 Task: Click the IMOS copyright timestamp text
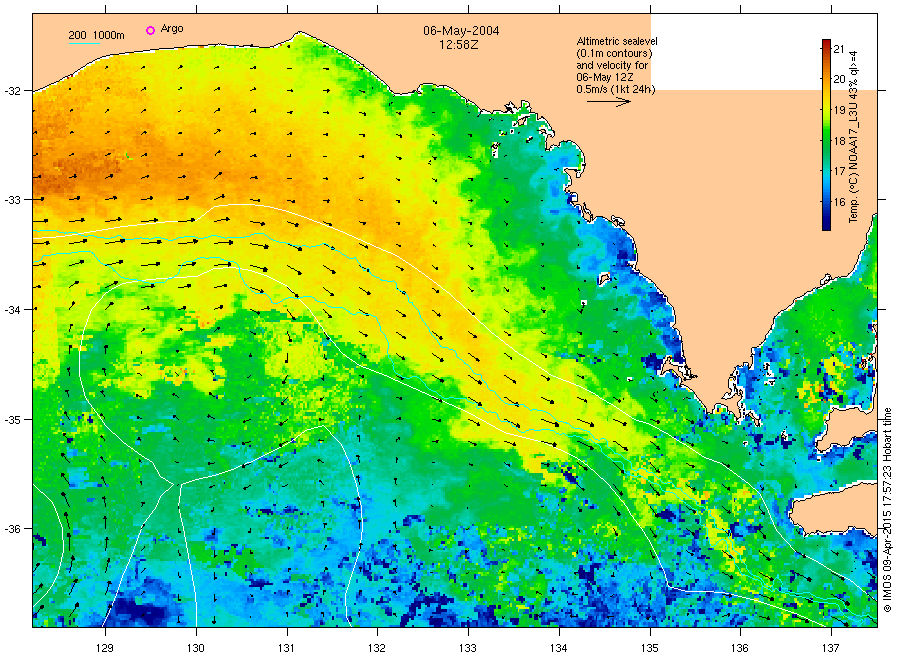tap(887, 510)
